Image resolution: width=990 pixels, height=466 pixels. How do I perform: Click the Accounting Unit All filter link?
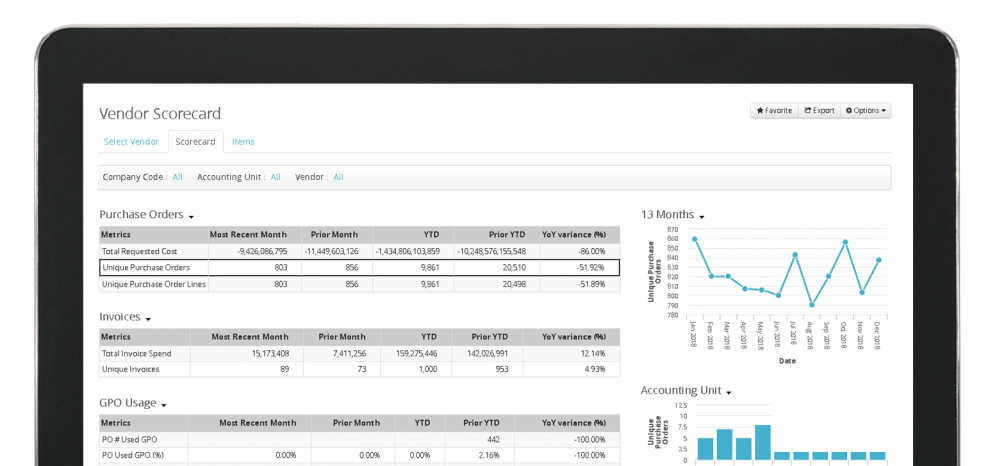(275, 177)
